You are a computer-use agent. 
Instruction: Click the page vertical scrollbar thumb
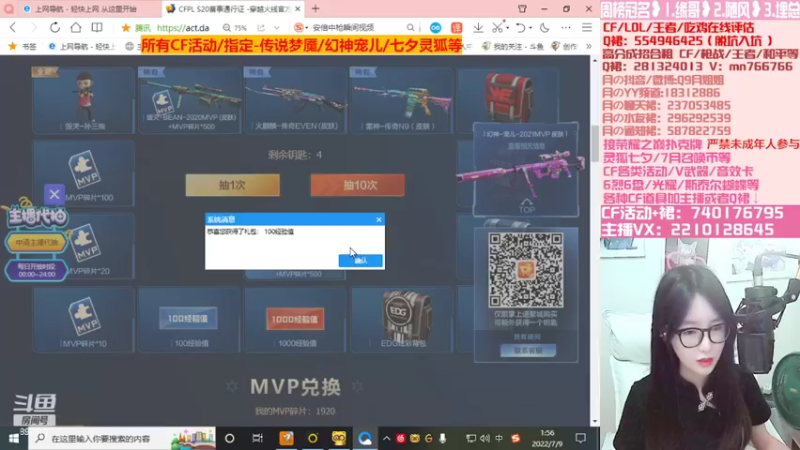[x=594, y=142]
